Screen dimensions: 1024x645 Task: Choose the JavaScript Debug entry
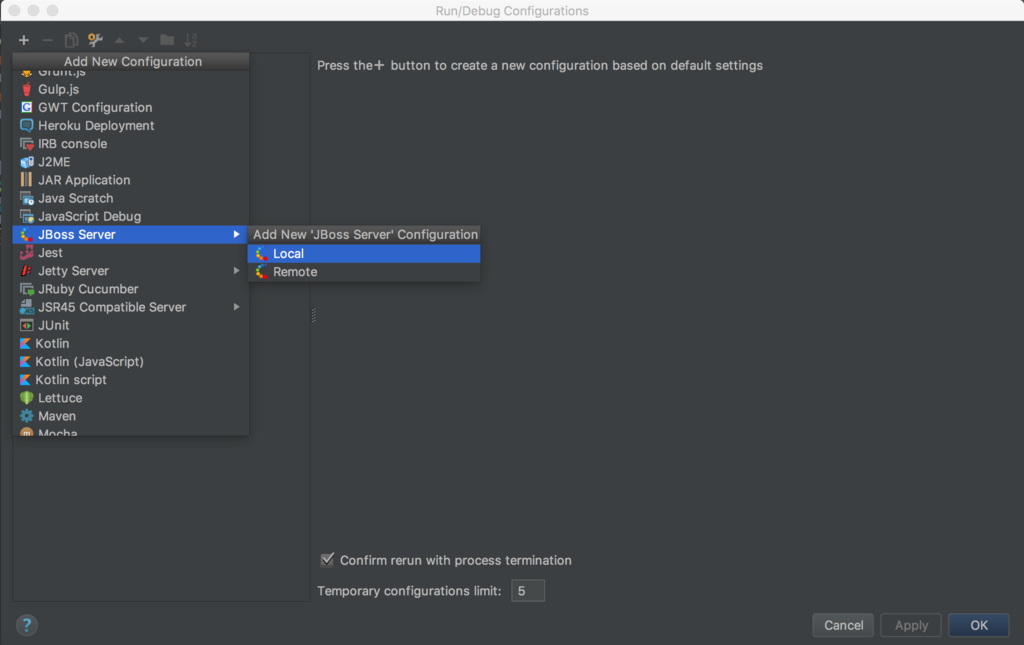click(131, 216)
